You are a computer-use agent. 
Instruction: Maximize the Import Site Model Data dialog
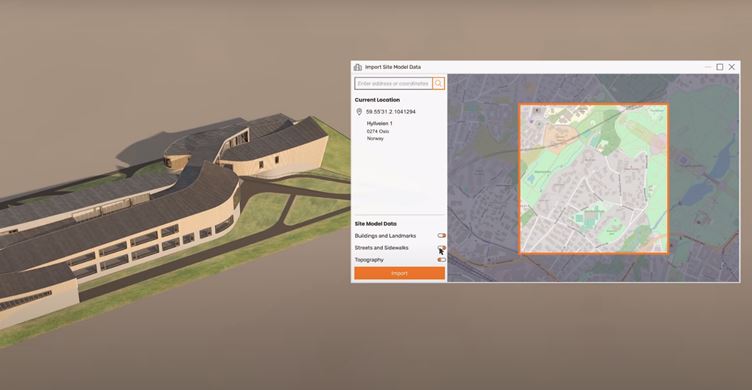pos(720,67)
